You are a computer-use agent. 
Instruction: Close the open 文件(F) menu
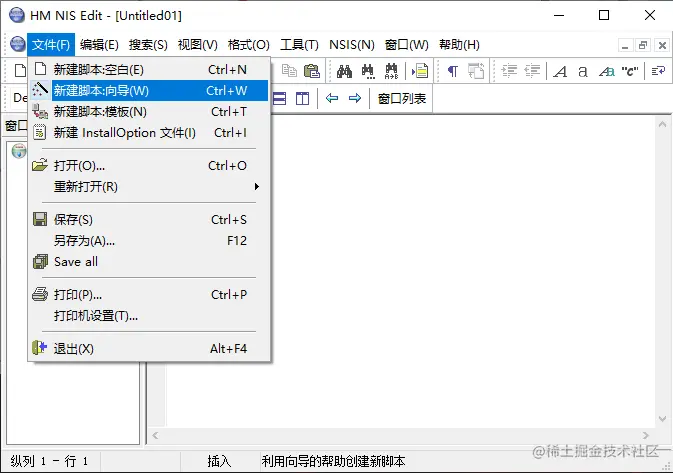coord(51,45)
